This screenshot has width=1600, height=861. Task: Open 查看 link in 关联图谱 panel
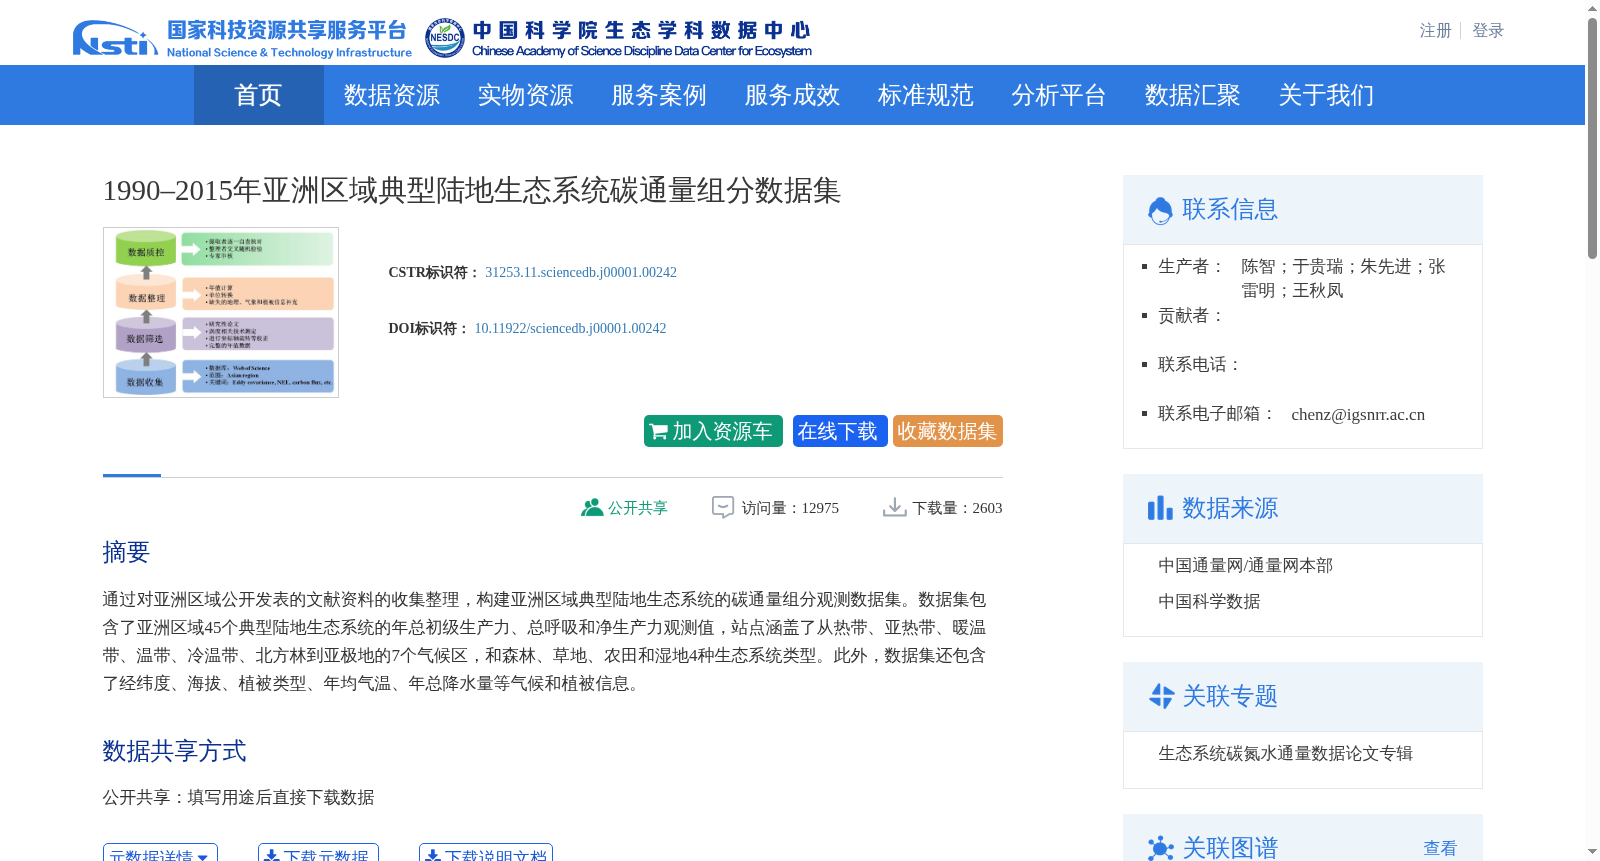pos(1440,848)
